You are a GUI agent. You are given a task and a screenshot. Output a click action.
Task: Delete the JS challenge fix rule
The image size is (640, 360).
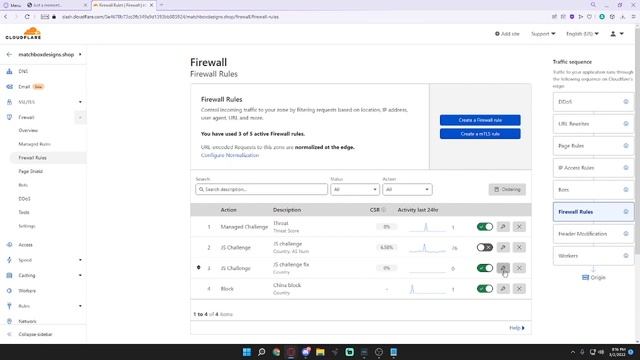[519, 268]
